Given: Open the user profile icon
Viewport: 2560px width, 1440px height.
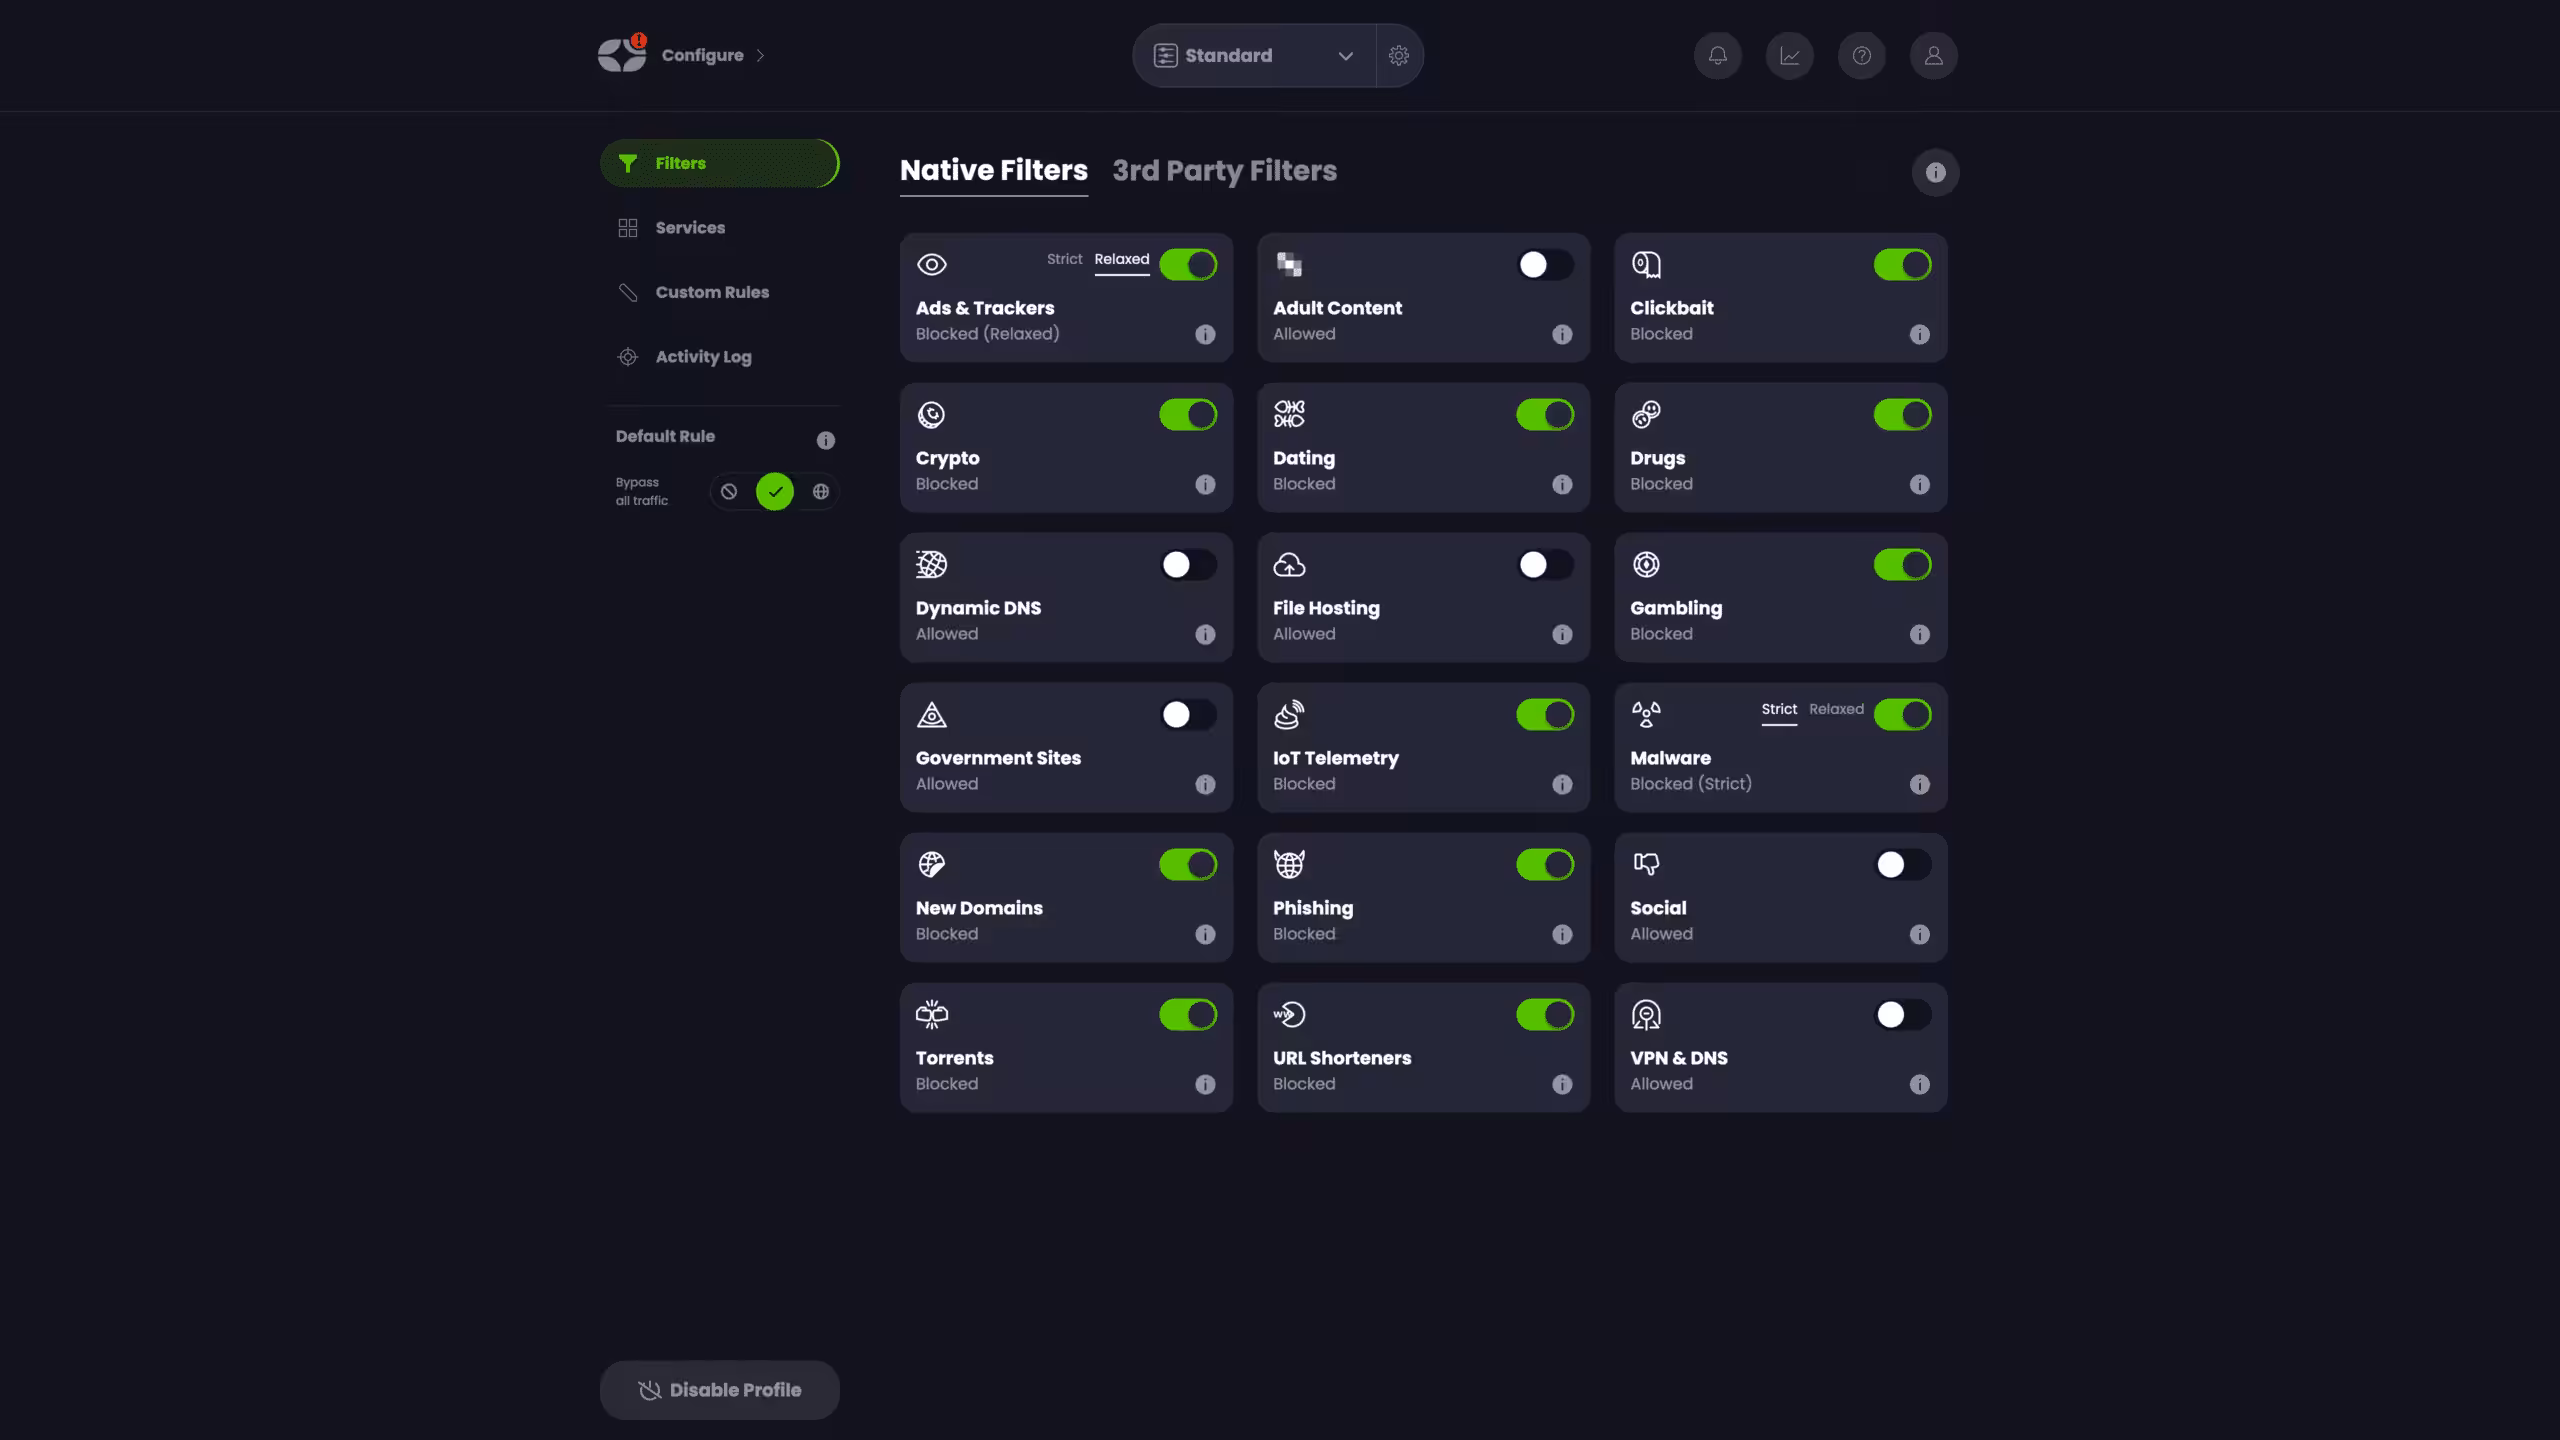Looking at the screenshot, I should tap(1933, 55).
